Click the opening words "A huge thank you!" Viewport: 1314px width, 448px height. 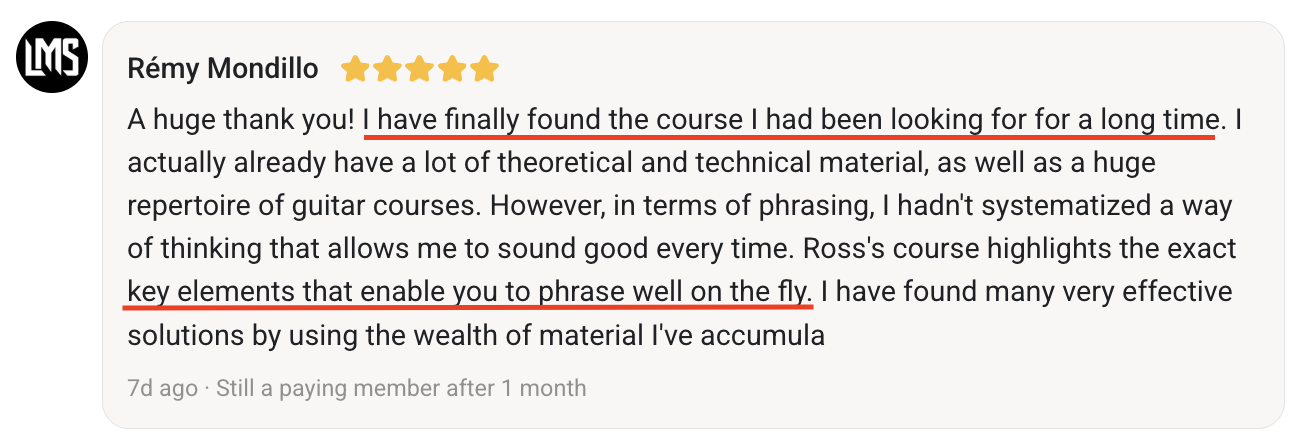click(241, 121)
